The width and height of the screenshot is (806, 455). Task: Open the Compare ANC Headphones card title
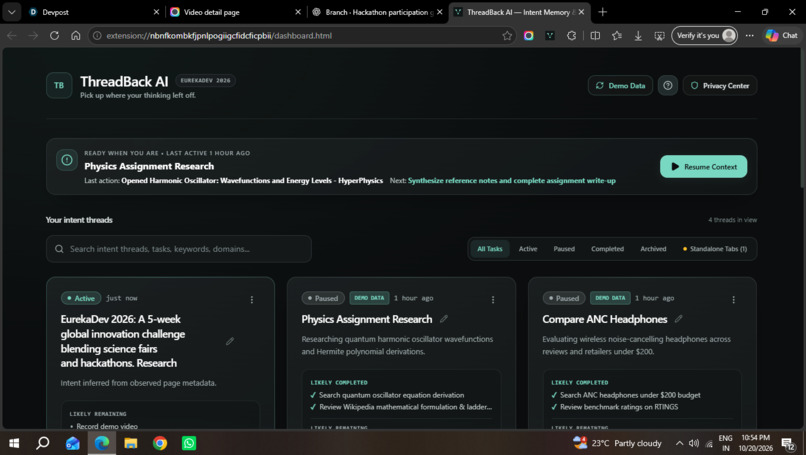pos(604,319)
